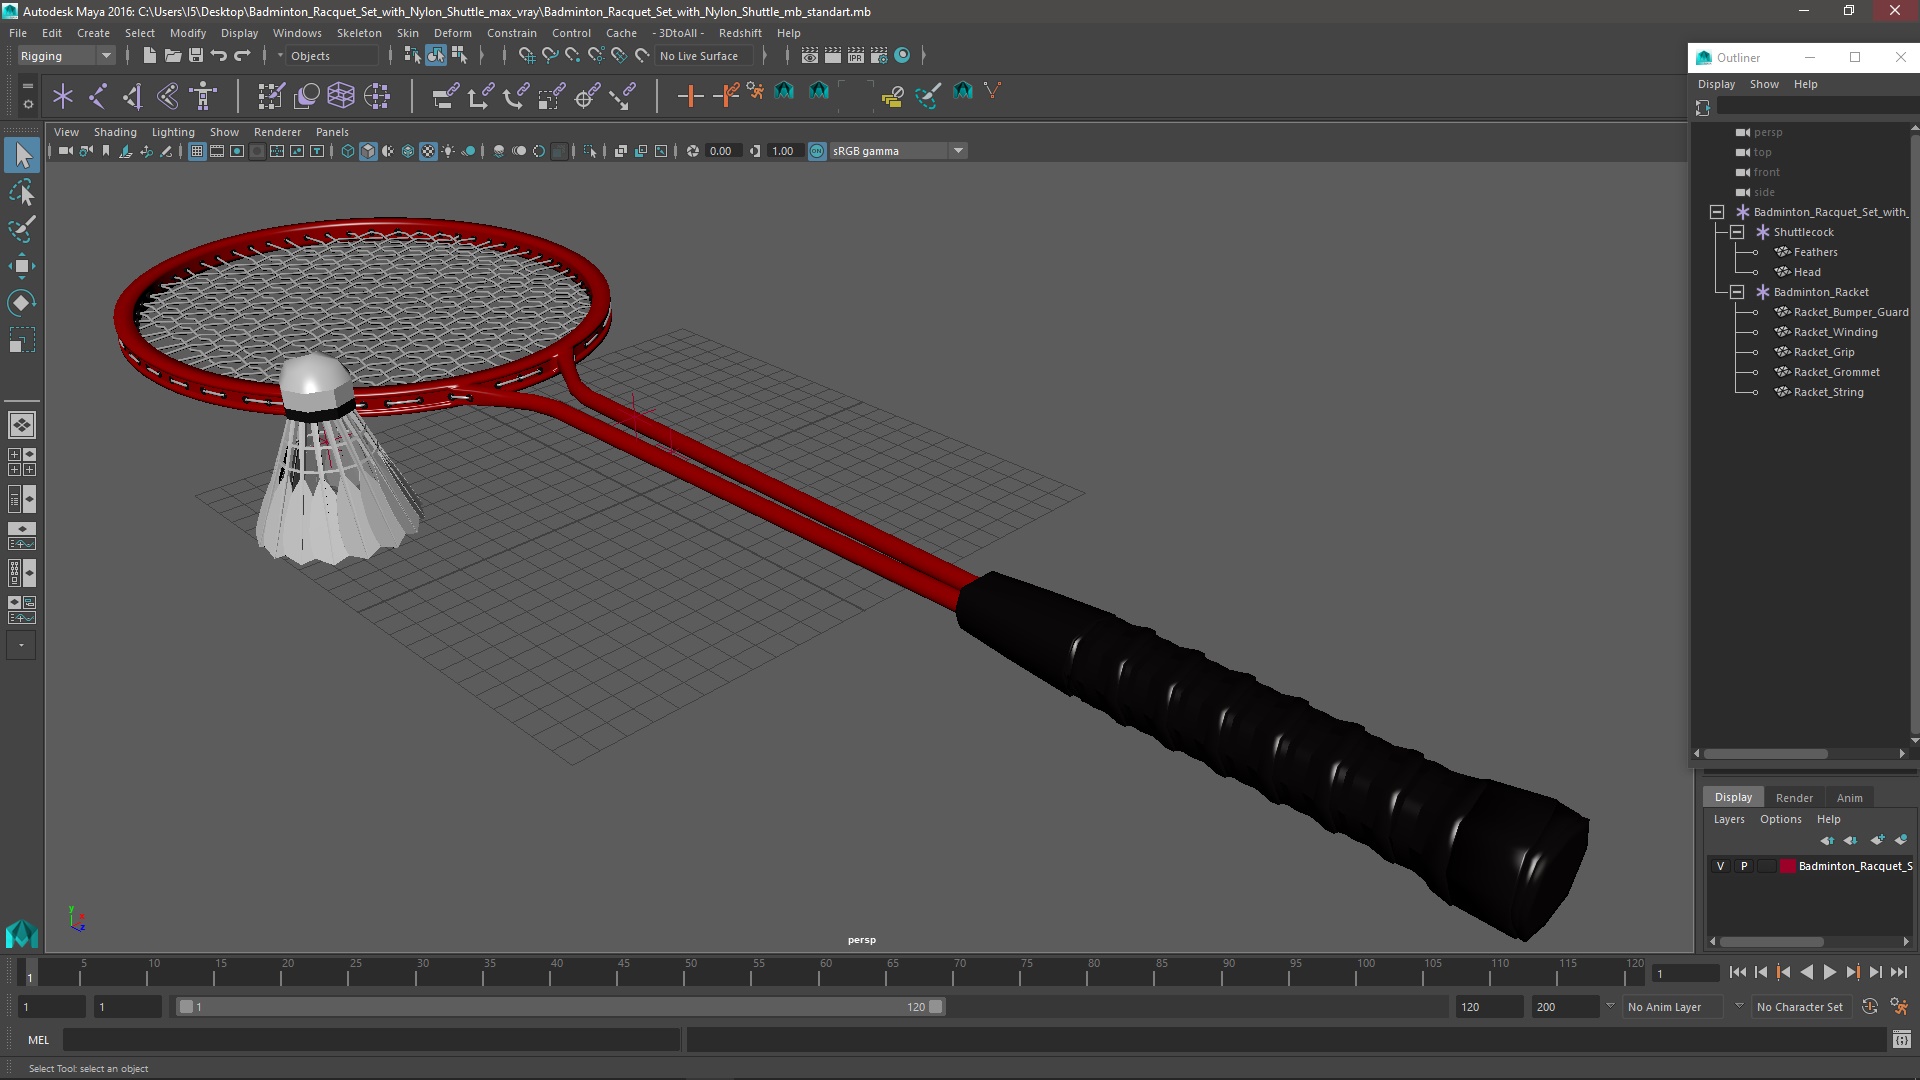Select Feathers node in the Outliner
Screen dimensions: 1920x1080
1815,252
